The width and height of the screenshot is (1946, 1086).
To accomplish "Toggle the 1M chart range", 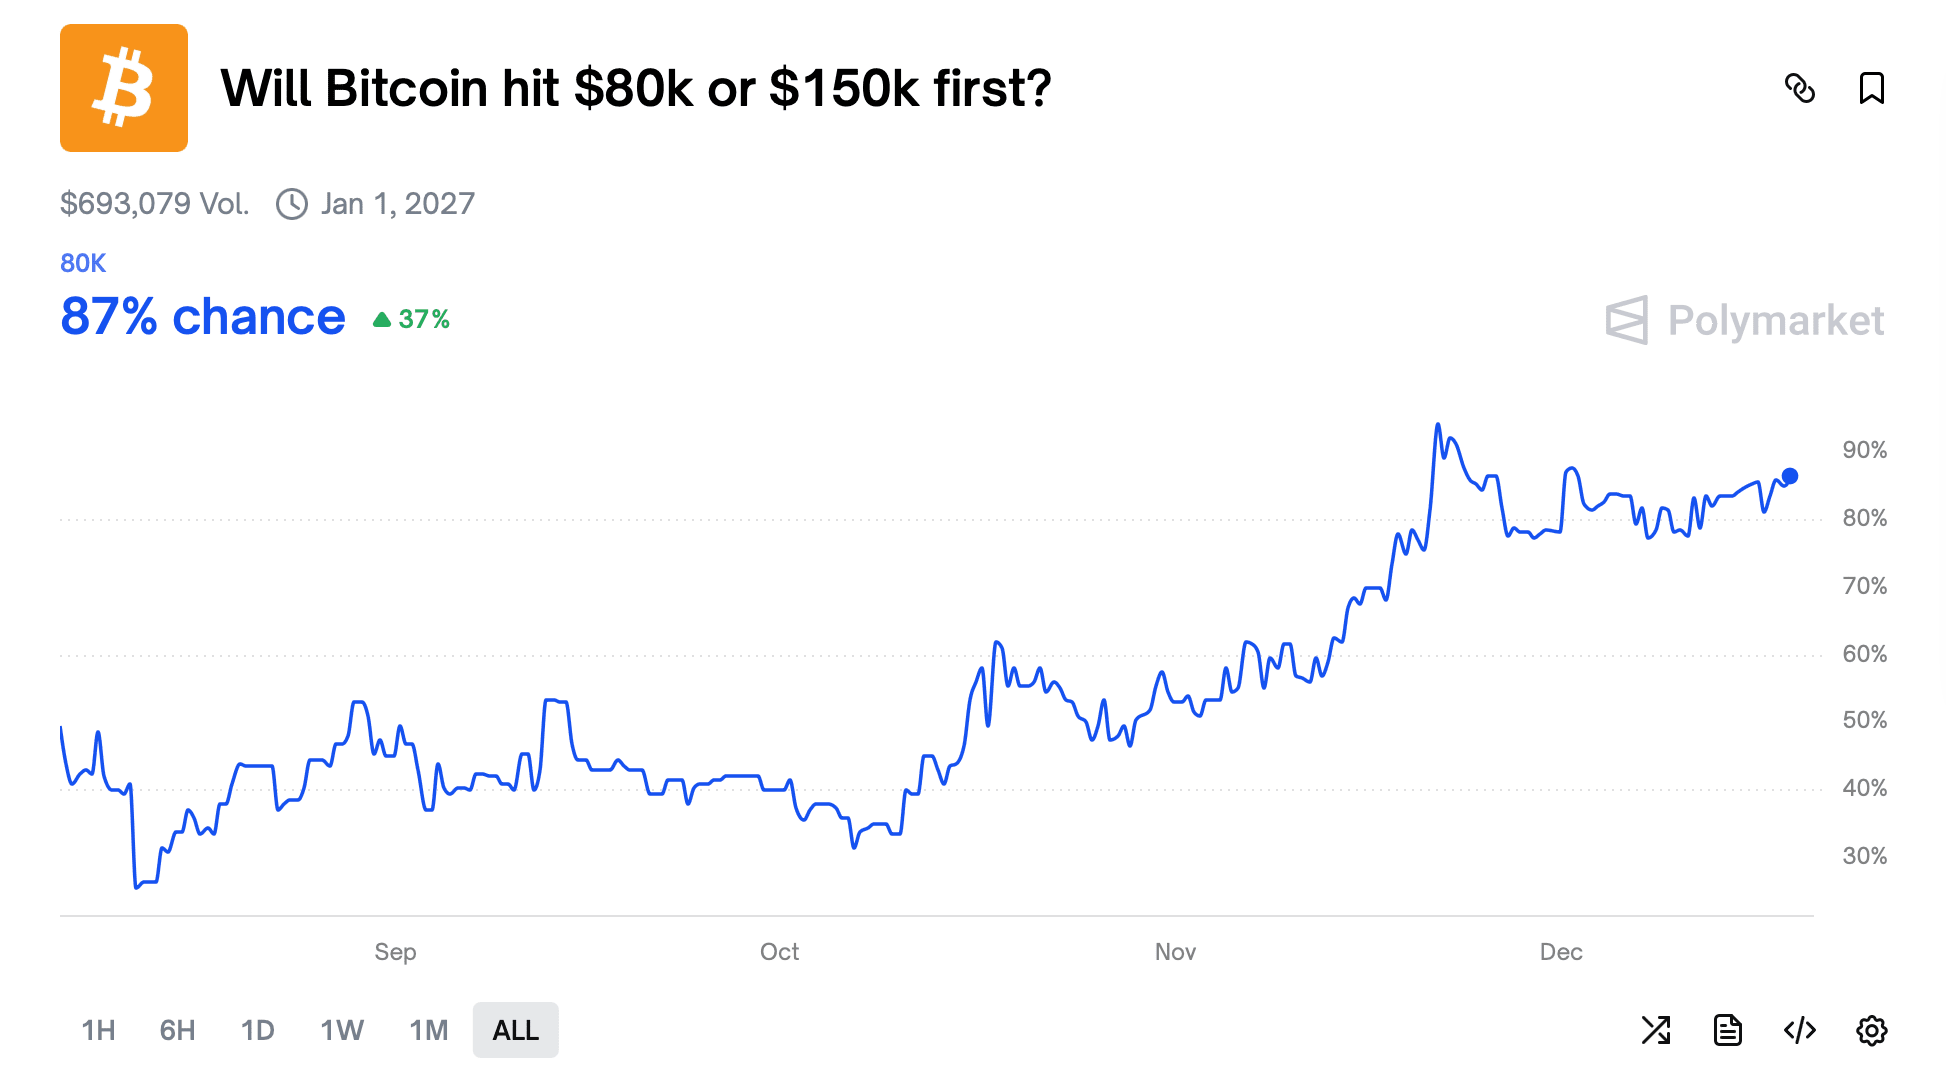I will 428,1029.
